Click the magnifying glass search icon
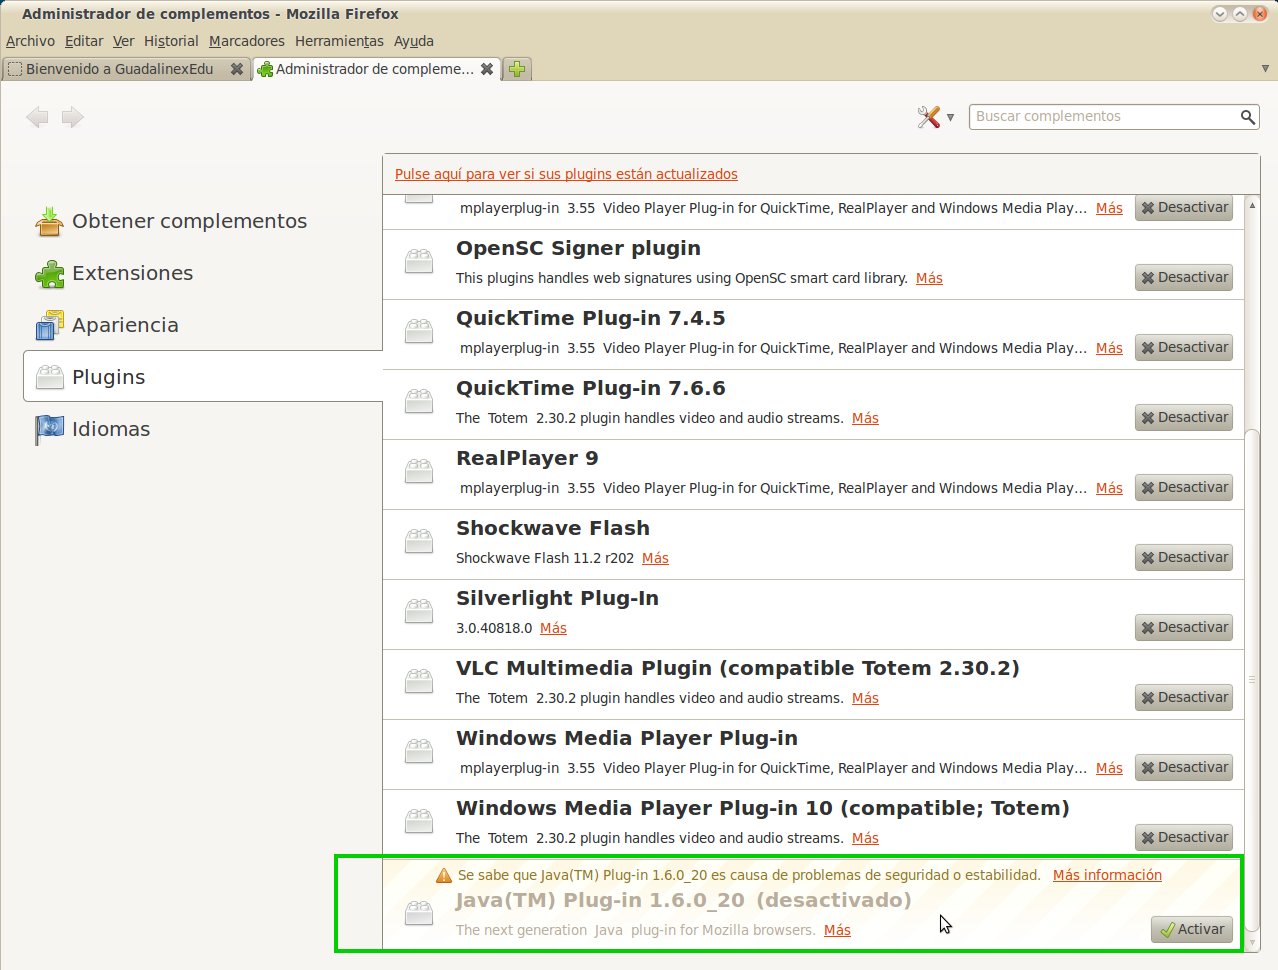 pyautogui.click(x=1247, y=117)
